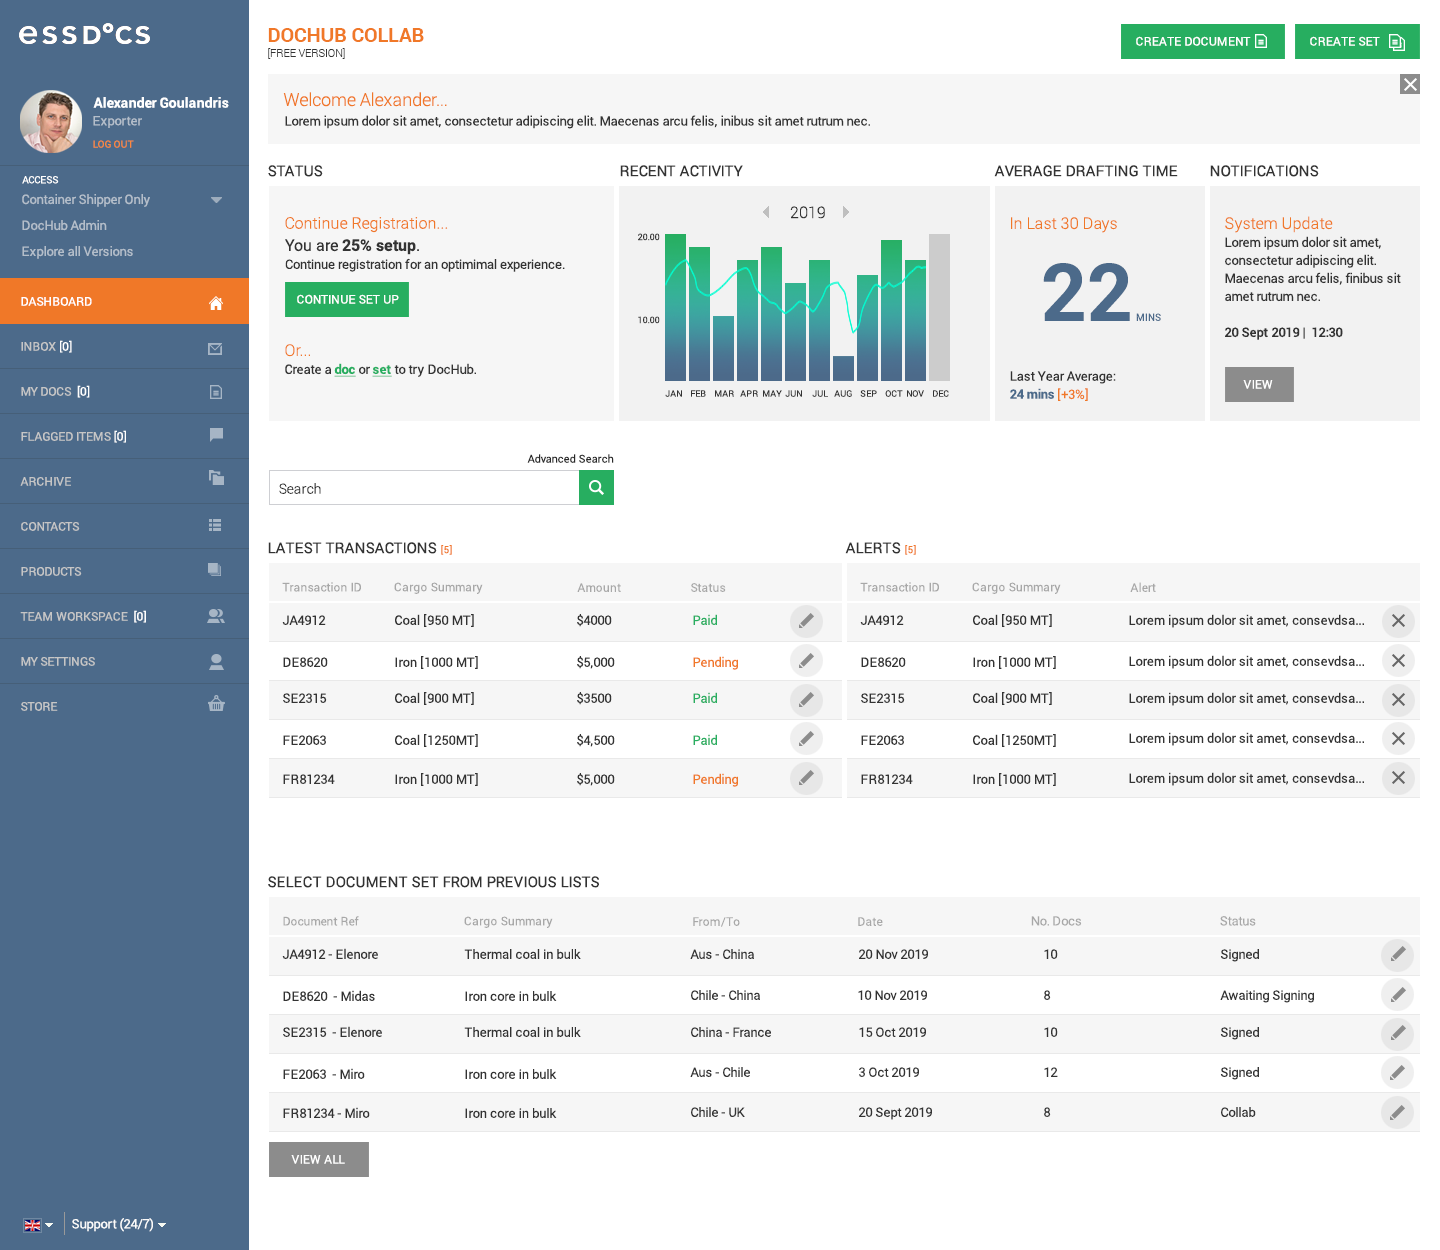Open the Advanced Search link
Image resolution: width=1440 pixels, height=1250 pixels.
[x=570, y=459]
